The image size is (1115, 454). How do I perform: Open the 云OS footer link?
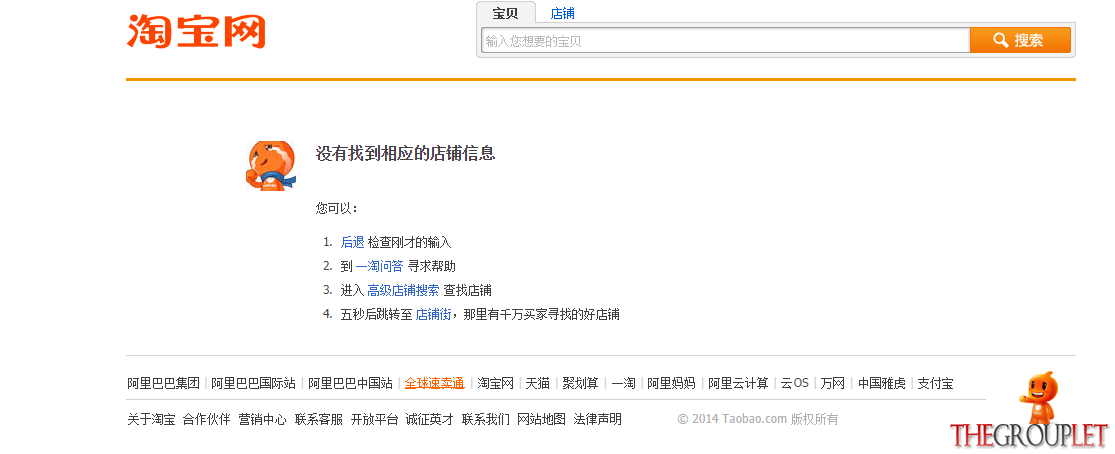(794, 384)
